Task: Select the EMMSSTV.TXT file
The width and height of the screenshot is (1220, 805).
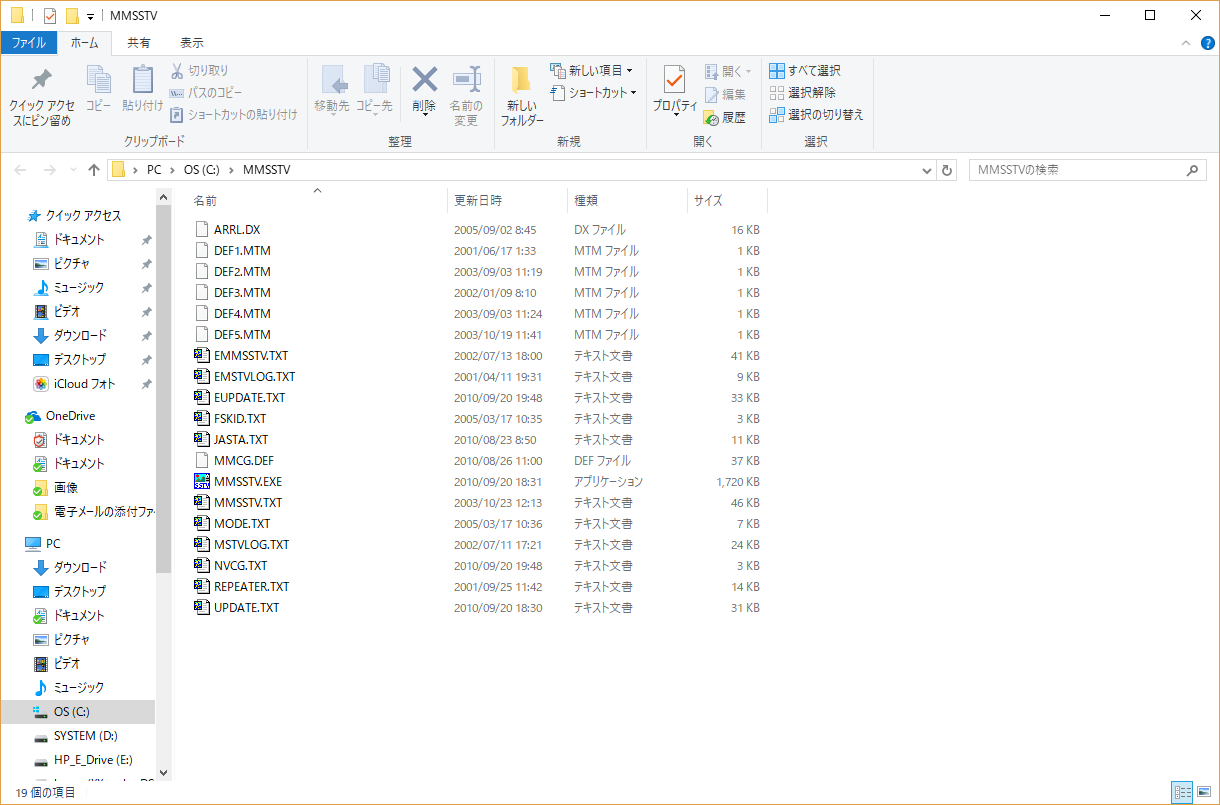Action: [251, 355]
